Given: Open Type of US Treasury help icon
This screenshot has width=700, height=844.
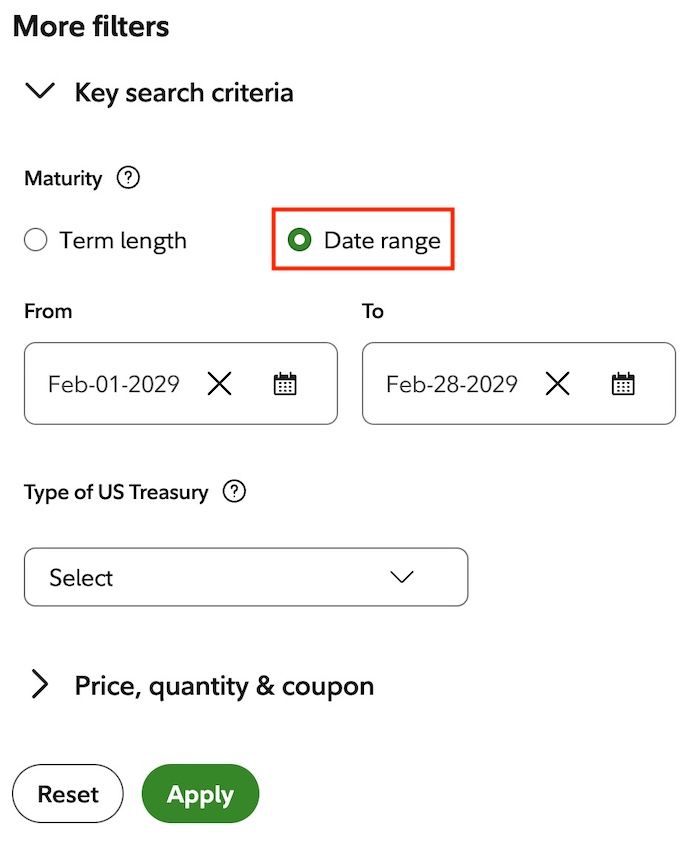Looking at the screenshot, I should pos(234,491).
